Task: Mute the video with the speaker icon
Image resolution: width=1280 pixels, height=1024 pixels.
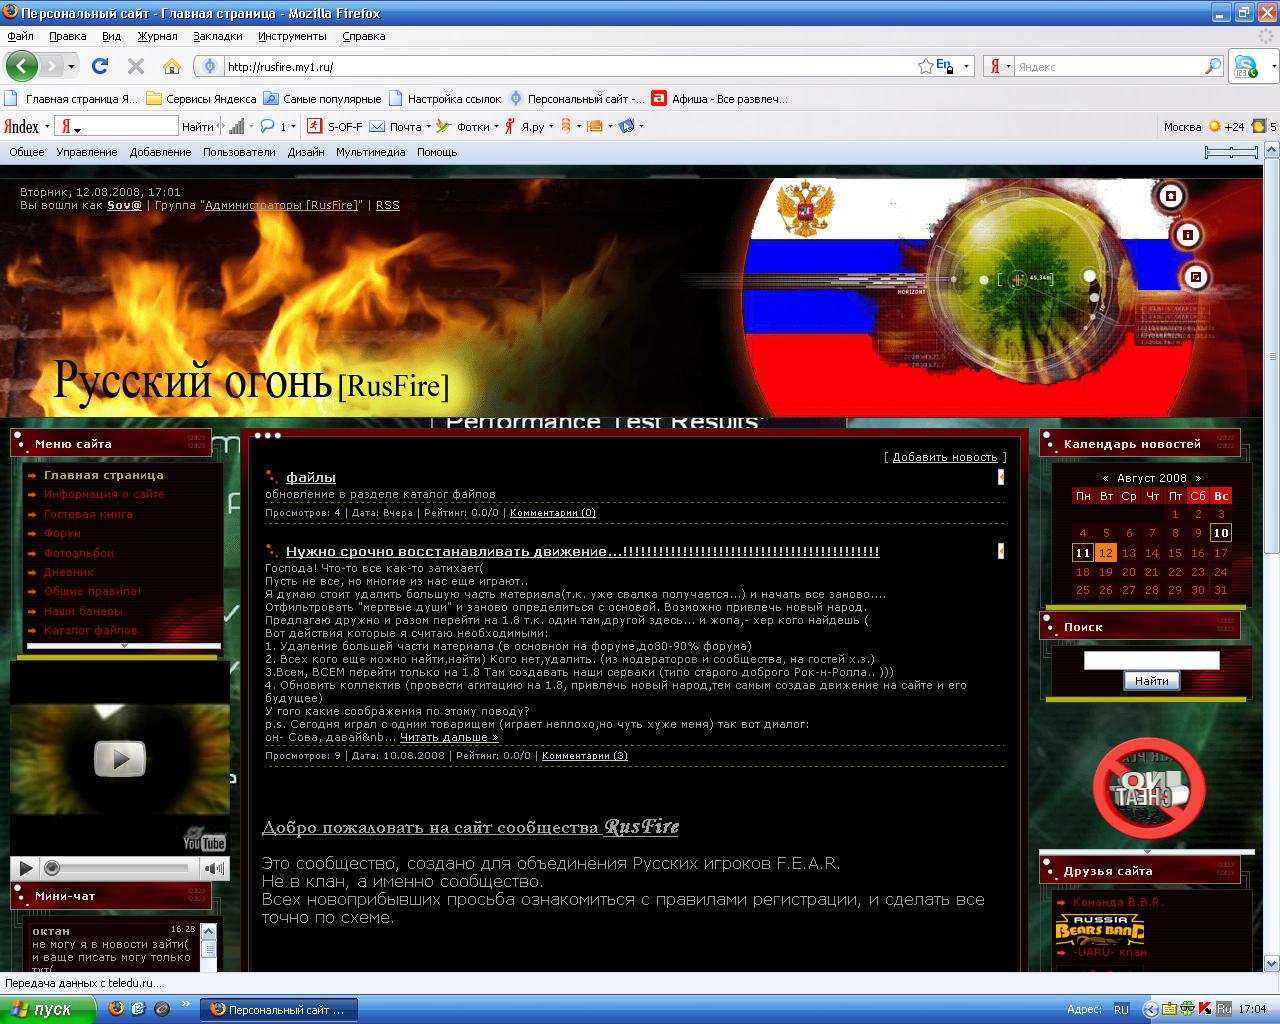Action: tap(213, 868)
